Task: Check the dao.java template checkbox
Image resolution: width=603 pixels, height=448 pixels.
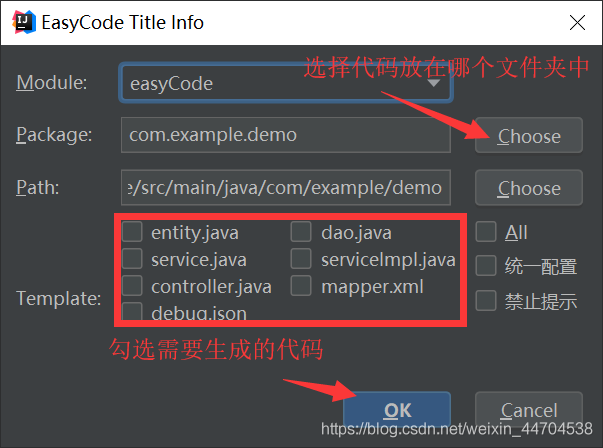Action: point(301,231)
